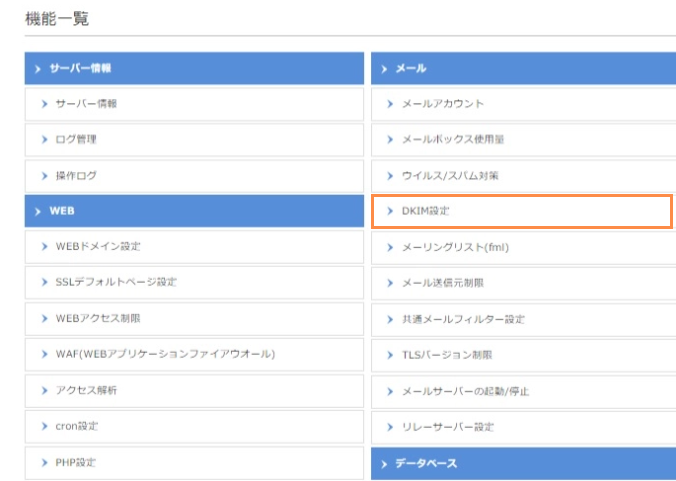The width and height of the screenshot is (676, 481).
Task: Click the blue データベース section header
Action: (x=523, y=464)
